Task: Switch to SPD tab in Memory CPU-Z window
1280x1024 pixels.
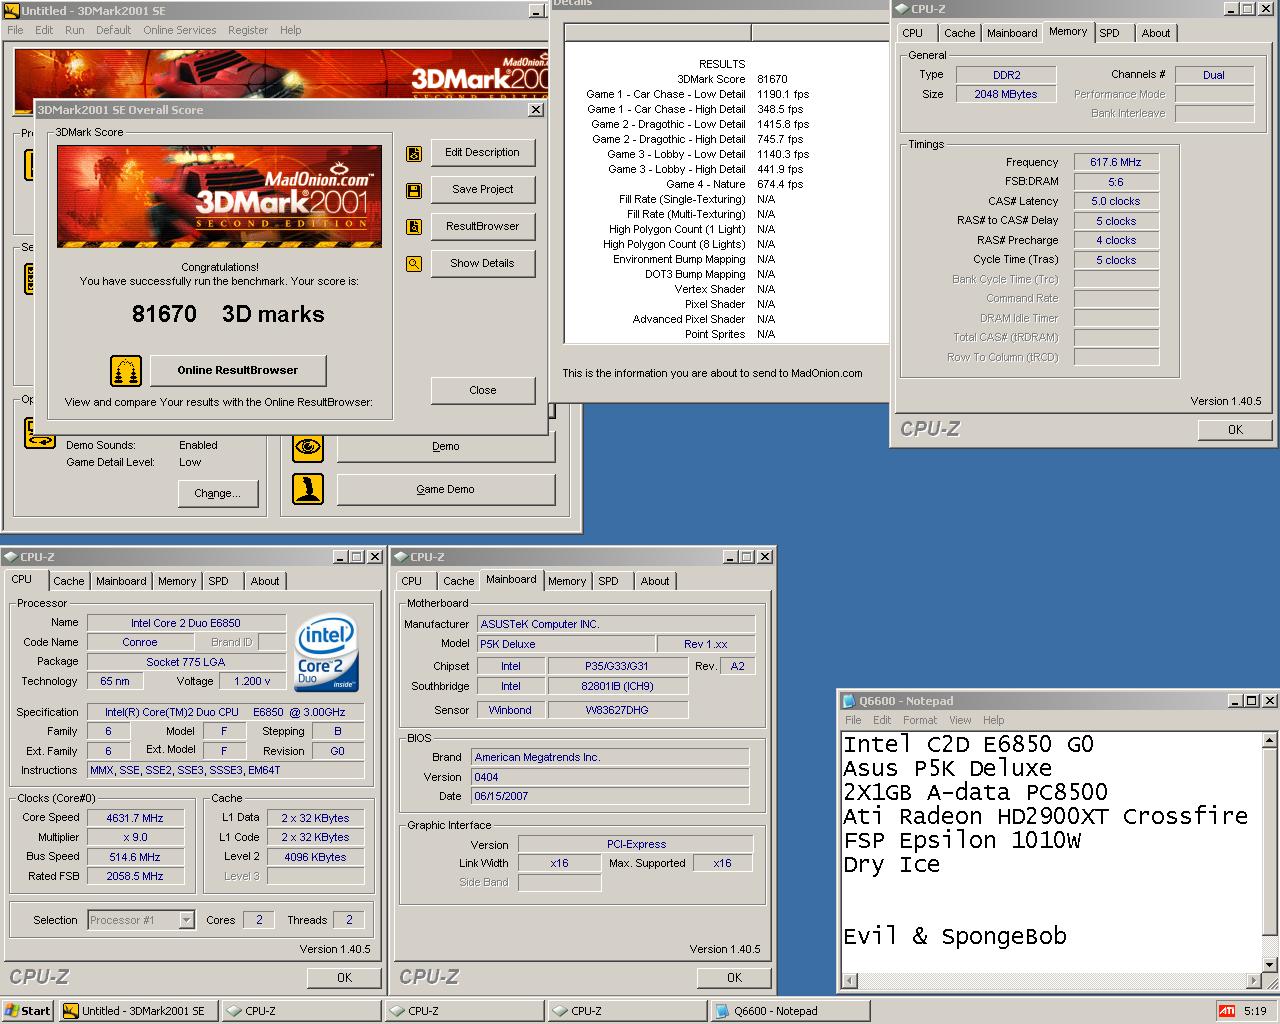Action: [x=1110, y=33]
